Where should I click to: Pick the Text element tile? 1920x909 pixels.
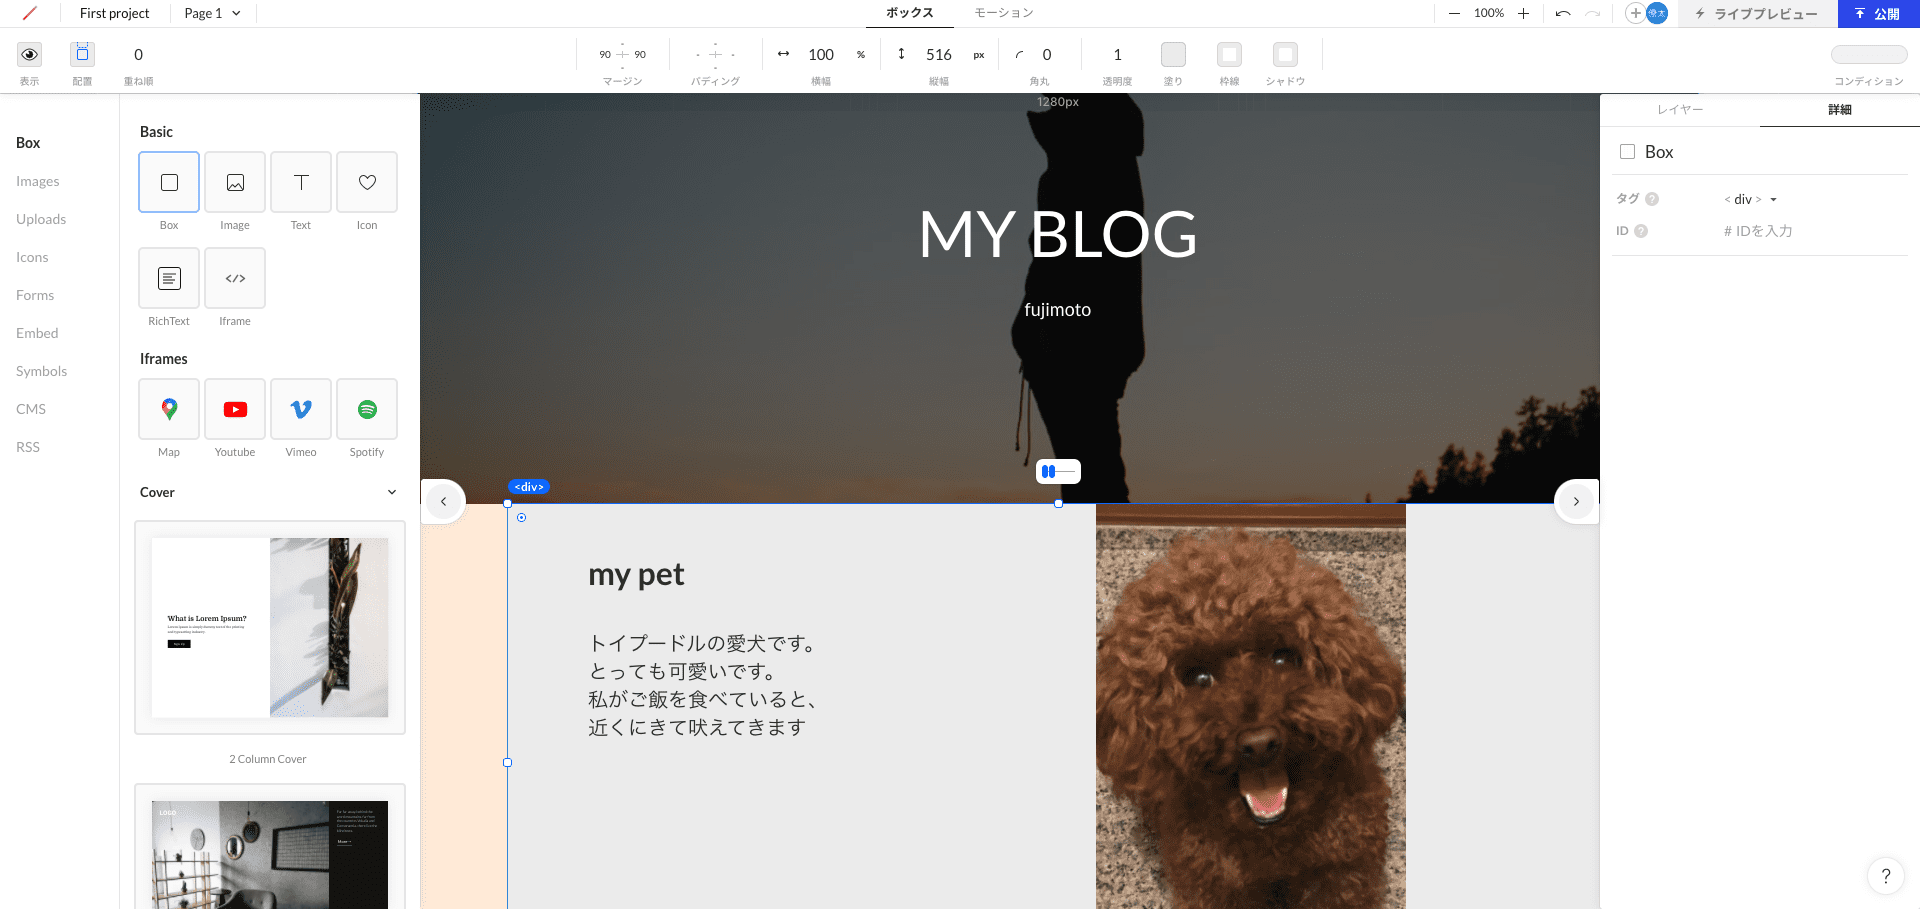(301, 183)
